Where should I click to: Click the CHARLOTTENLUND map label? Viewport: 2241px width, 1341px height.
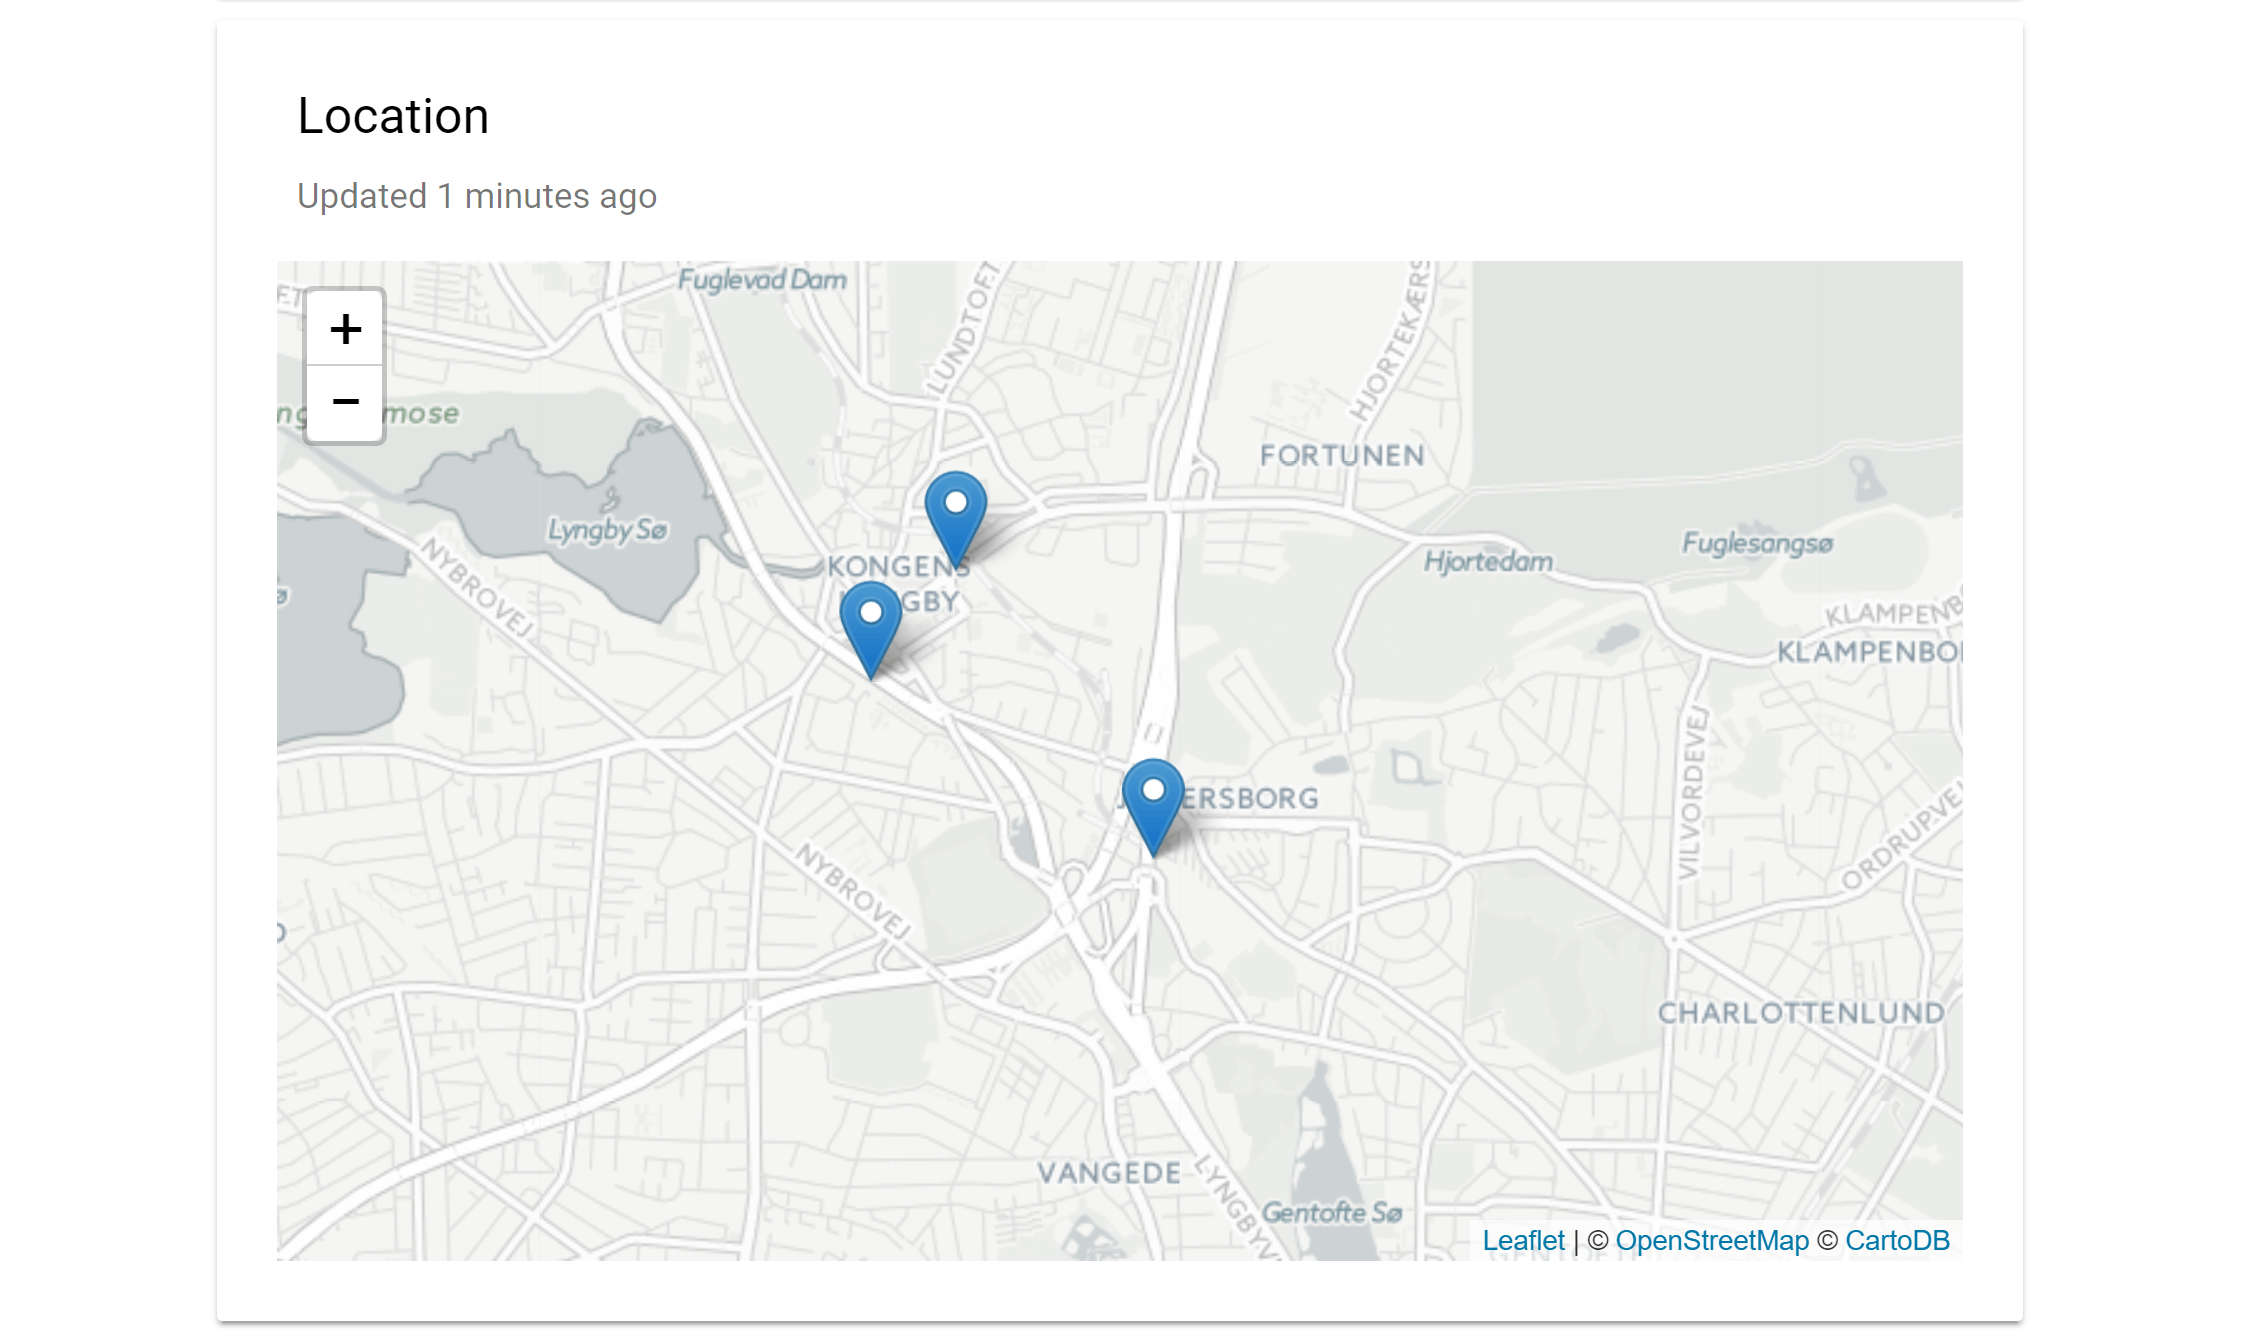click(1801, 1013)
